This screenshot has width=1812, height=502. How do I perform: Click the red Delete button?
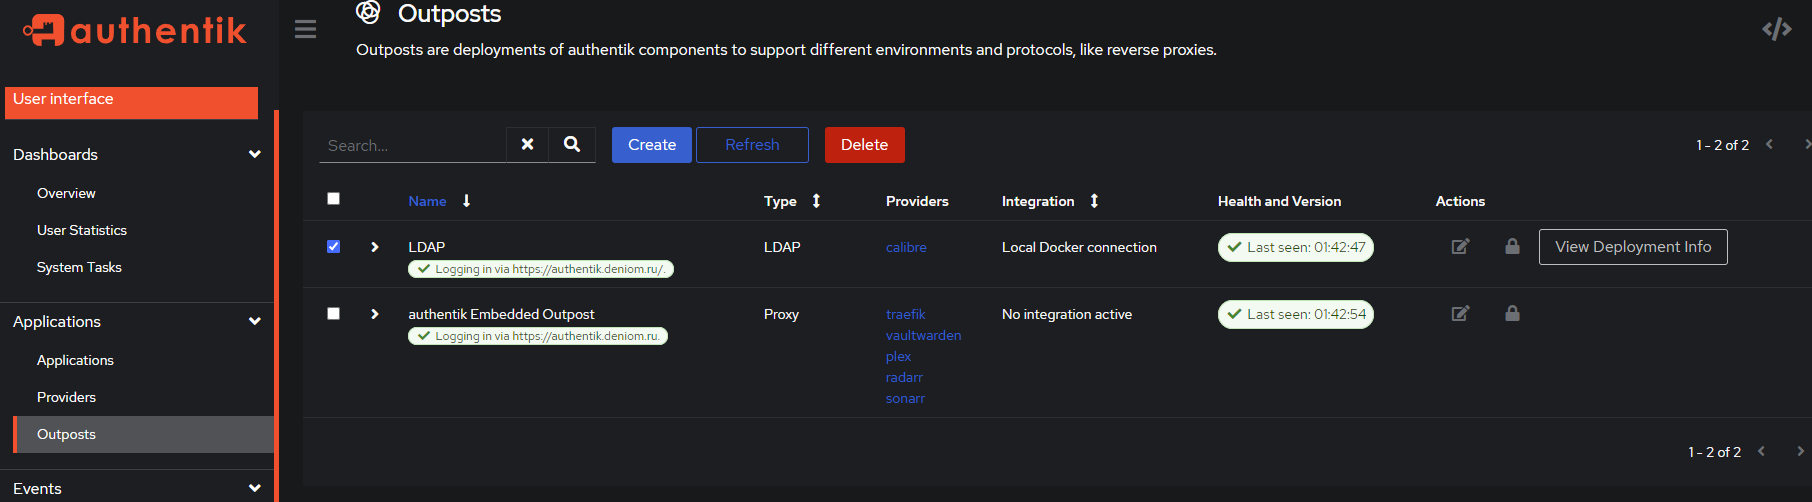click(865, 145)
